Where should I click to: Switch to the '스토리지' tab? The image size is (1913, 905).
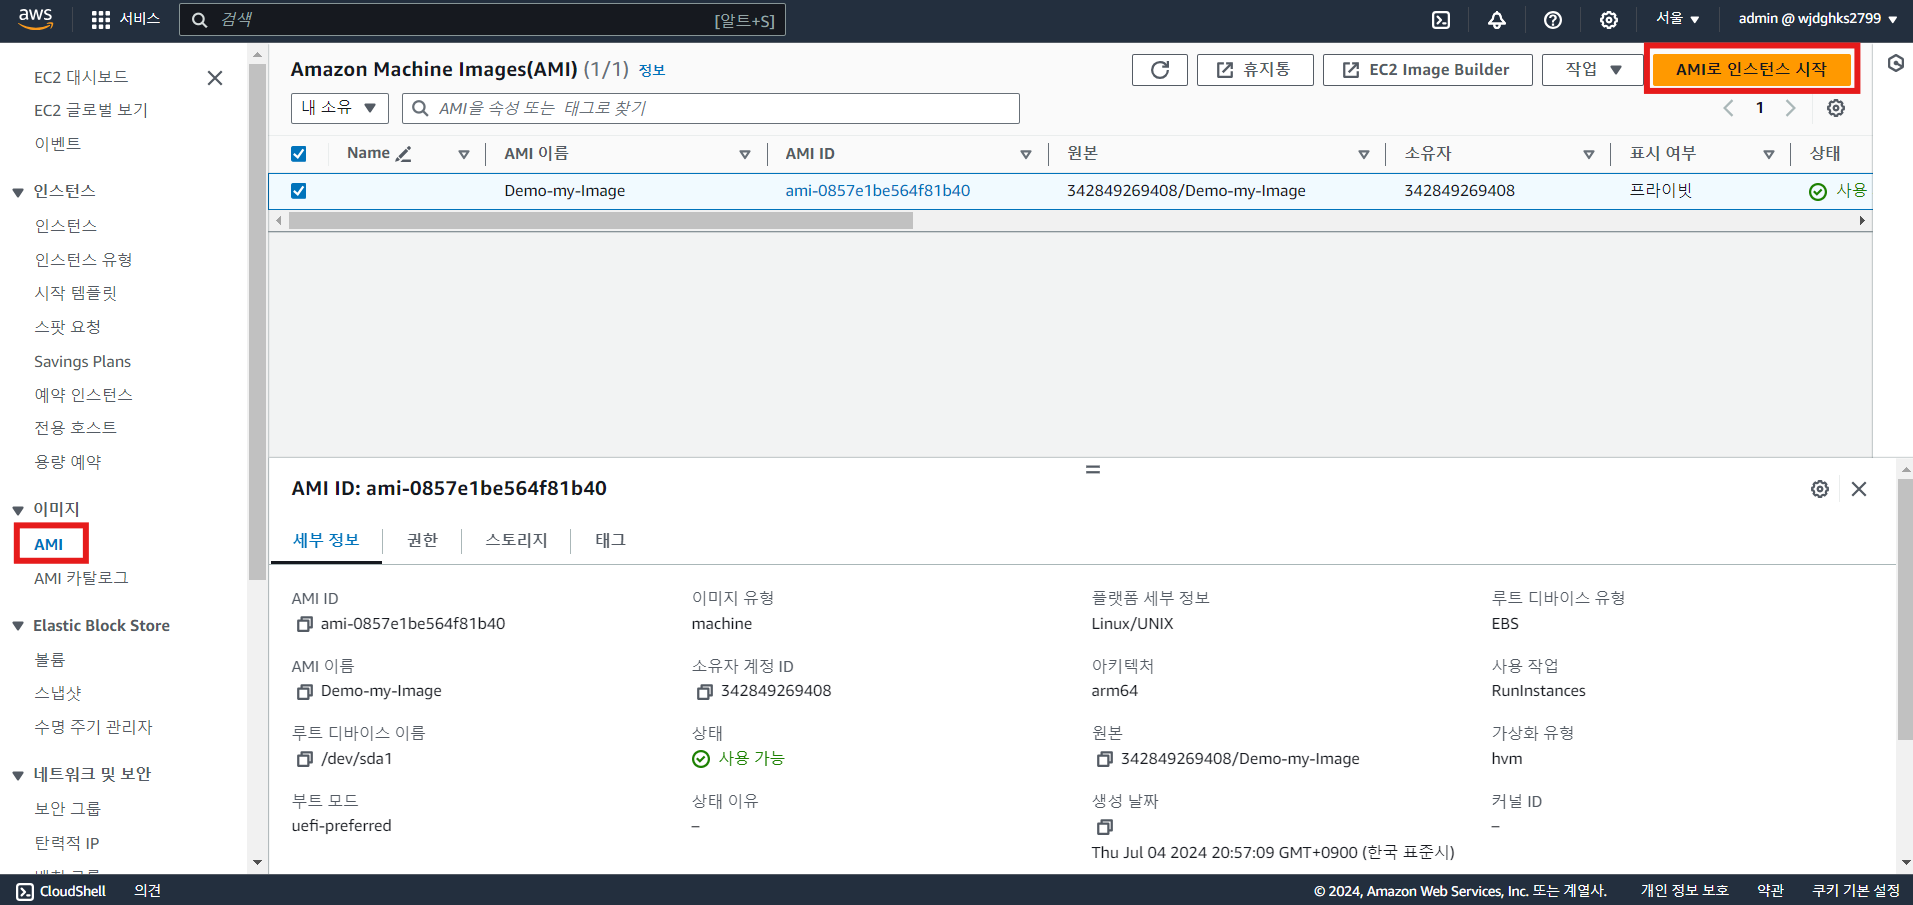point(516,540)
